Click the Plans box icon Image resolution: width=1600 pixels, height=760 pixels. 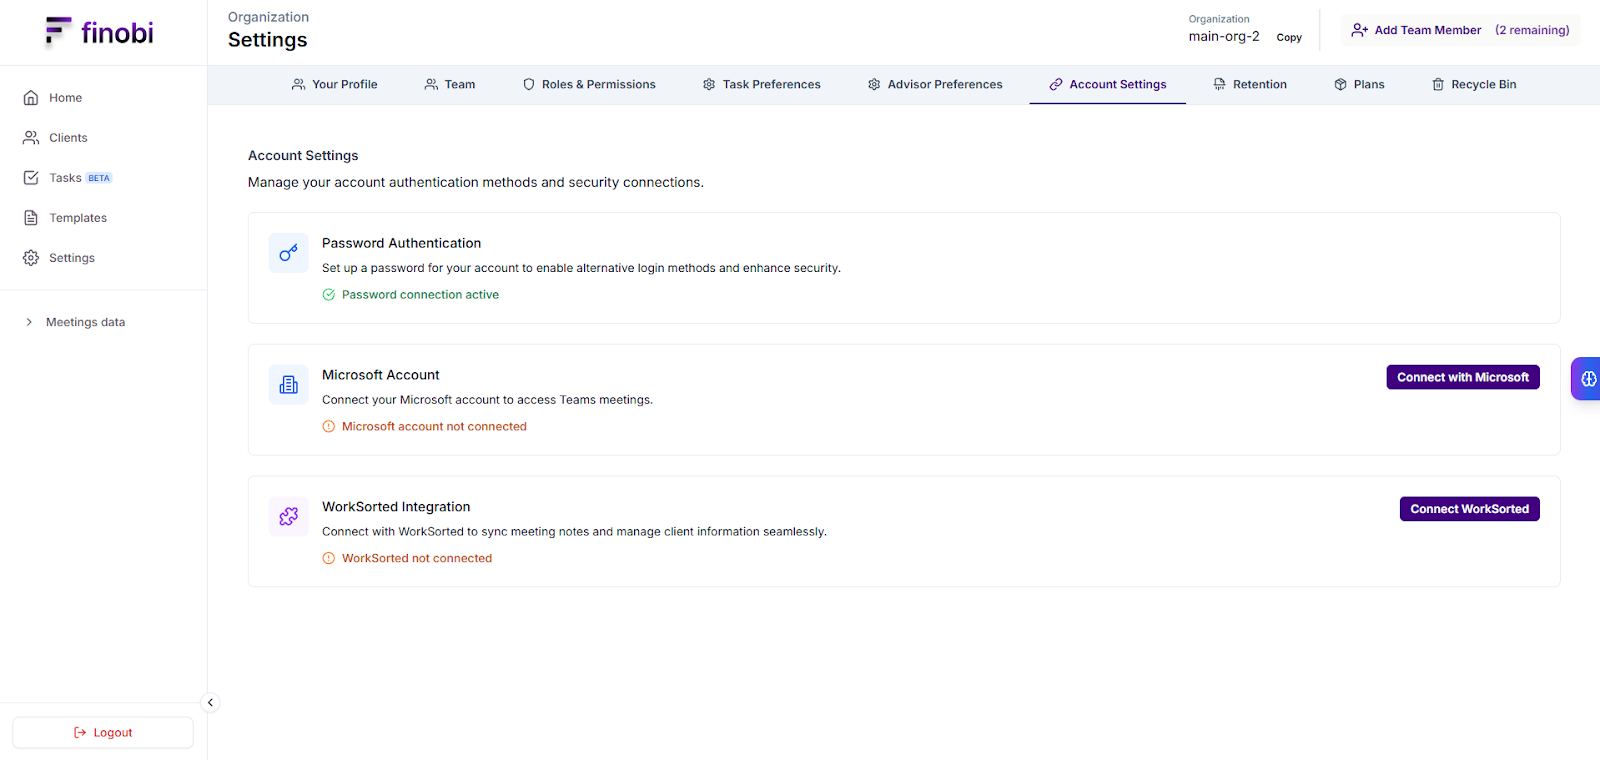coord(1340,85)
